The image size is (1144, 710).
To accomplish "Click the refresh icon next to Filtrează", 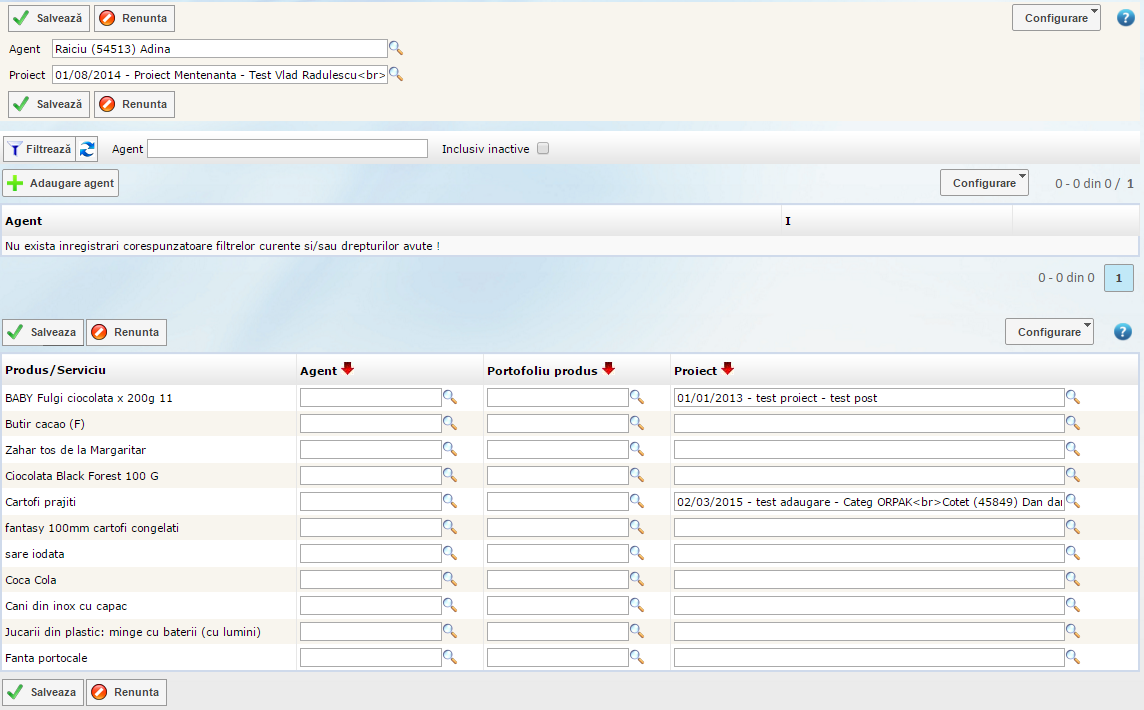I will (88, 149).
